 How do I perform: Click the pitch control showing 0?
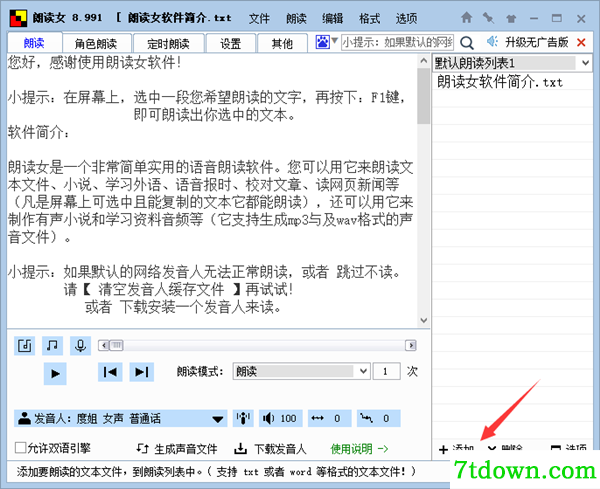(x=378, y=419)
